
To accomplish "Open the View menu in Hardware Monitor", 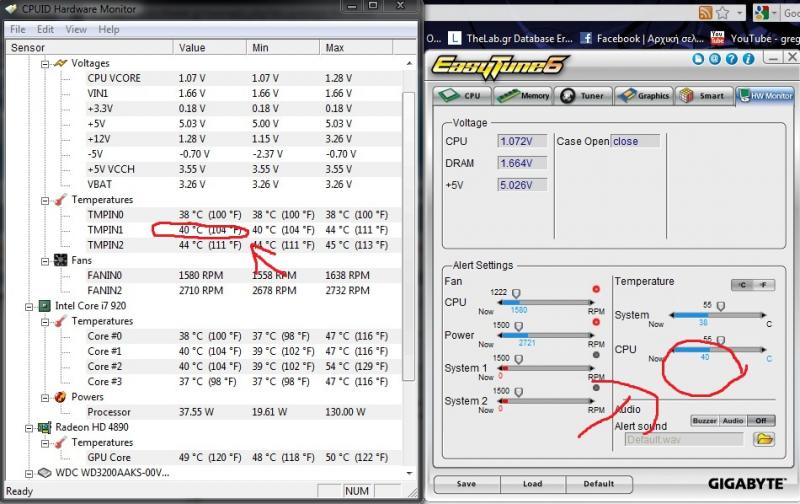I will pyautogui.click(x=76, y=30).
